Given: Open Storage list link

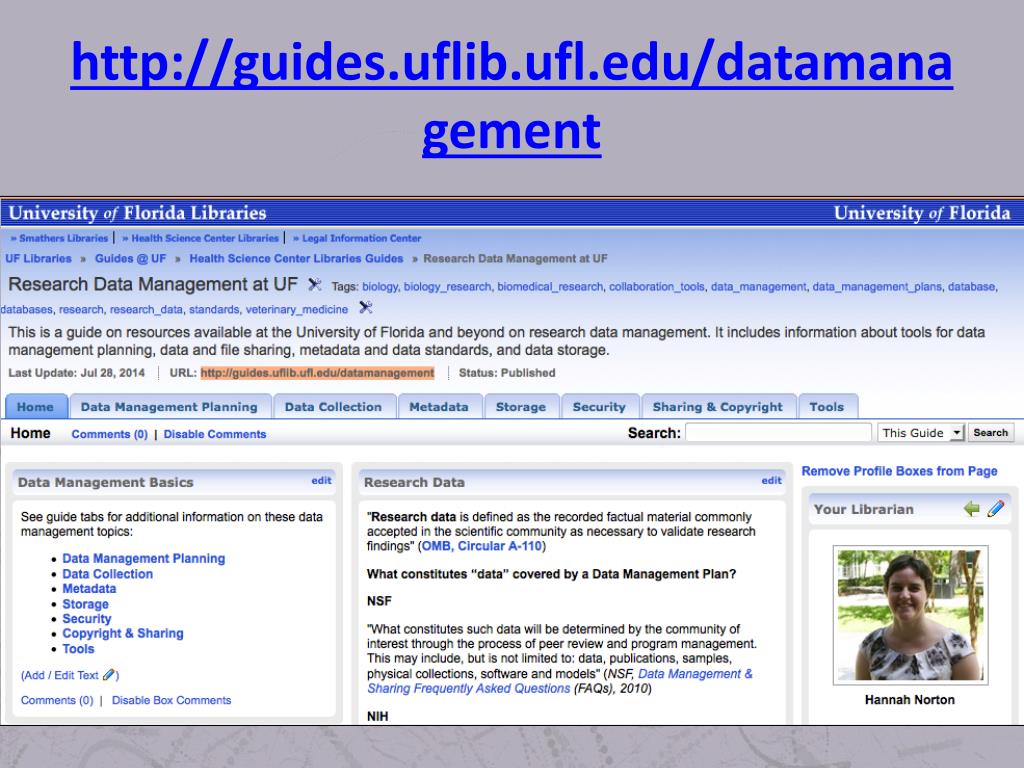Looking at the screenshot, I should [86, 604].
